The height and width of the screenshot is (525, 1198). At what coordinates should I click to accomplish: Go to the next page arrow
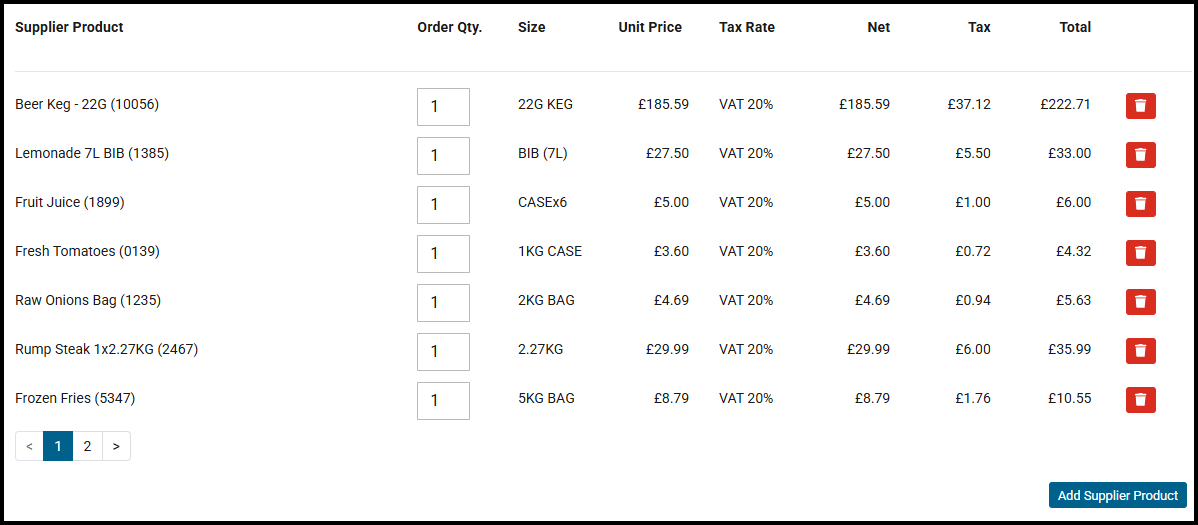point(116,446)
